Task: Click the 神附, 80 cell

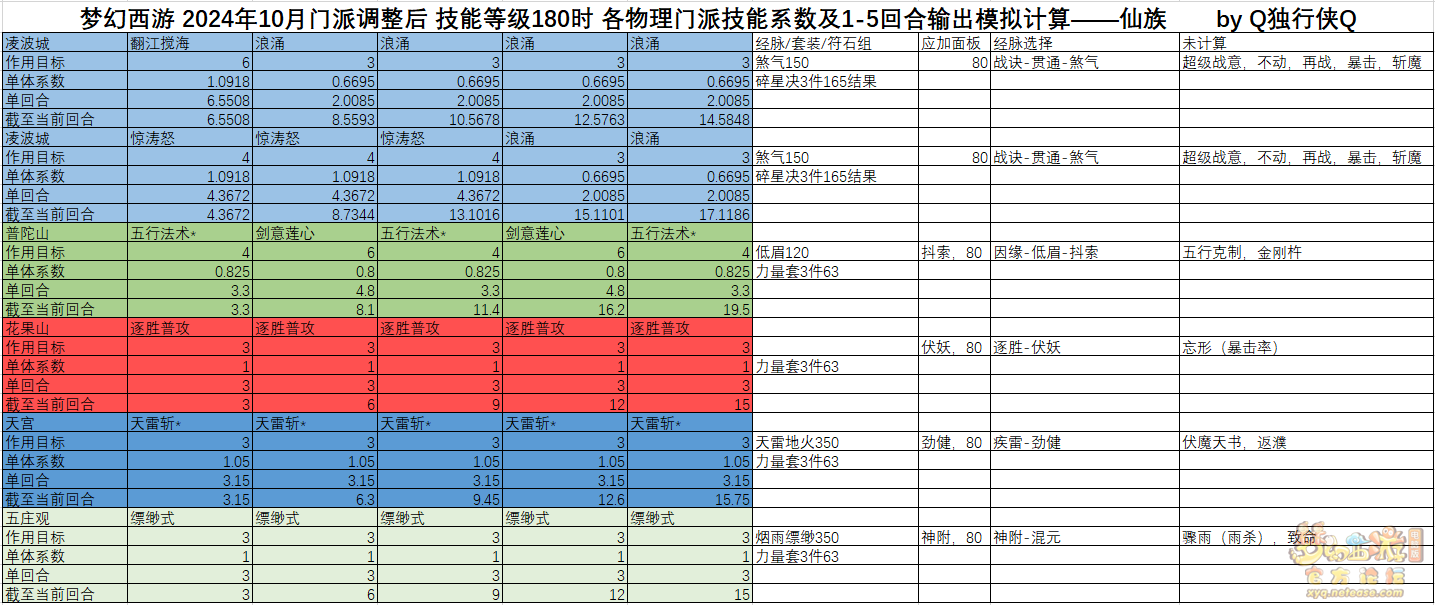Action: (954, 537)
